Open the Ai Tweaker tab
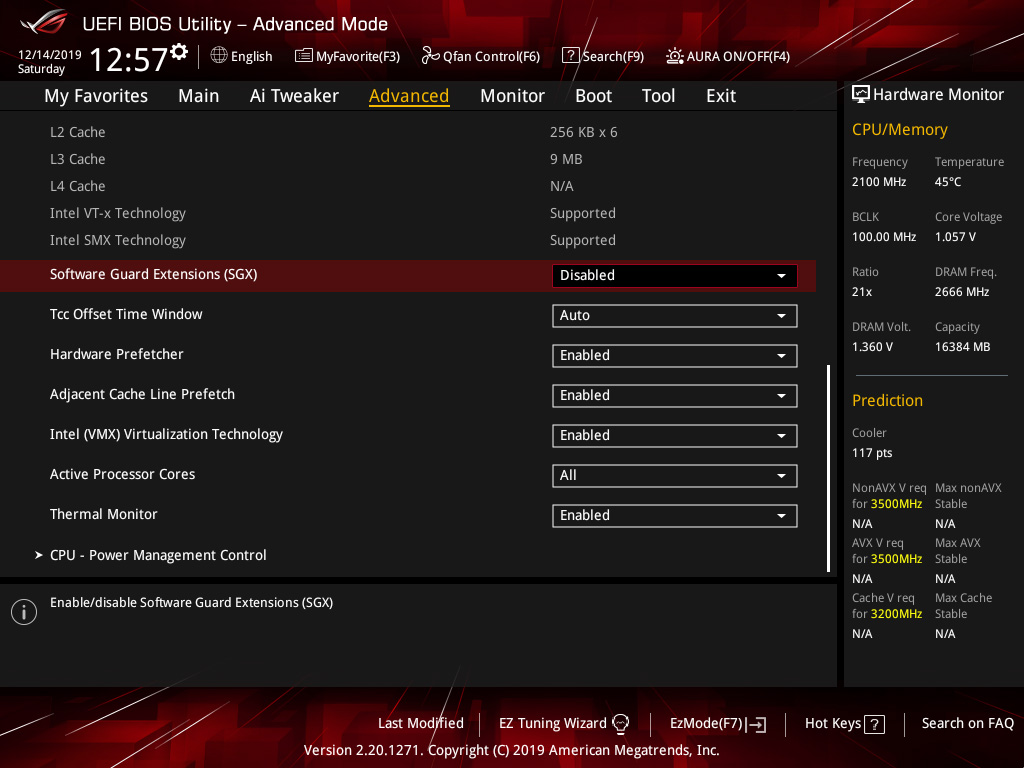This screenshot has height=768, width=1024. (x=294, y=96)
